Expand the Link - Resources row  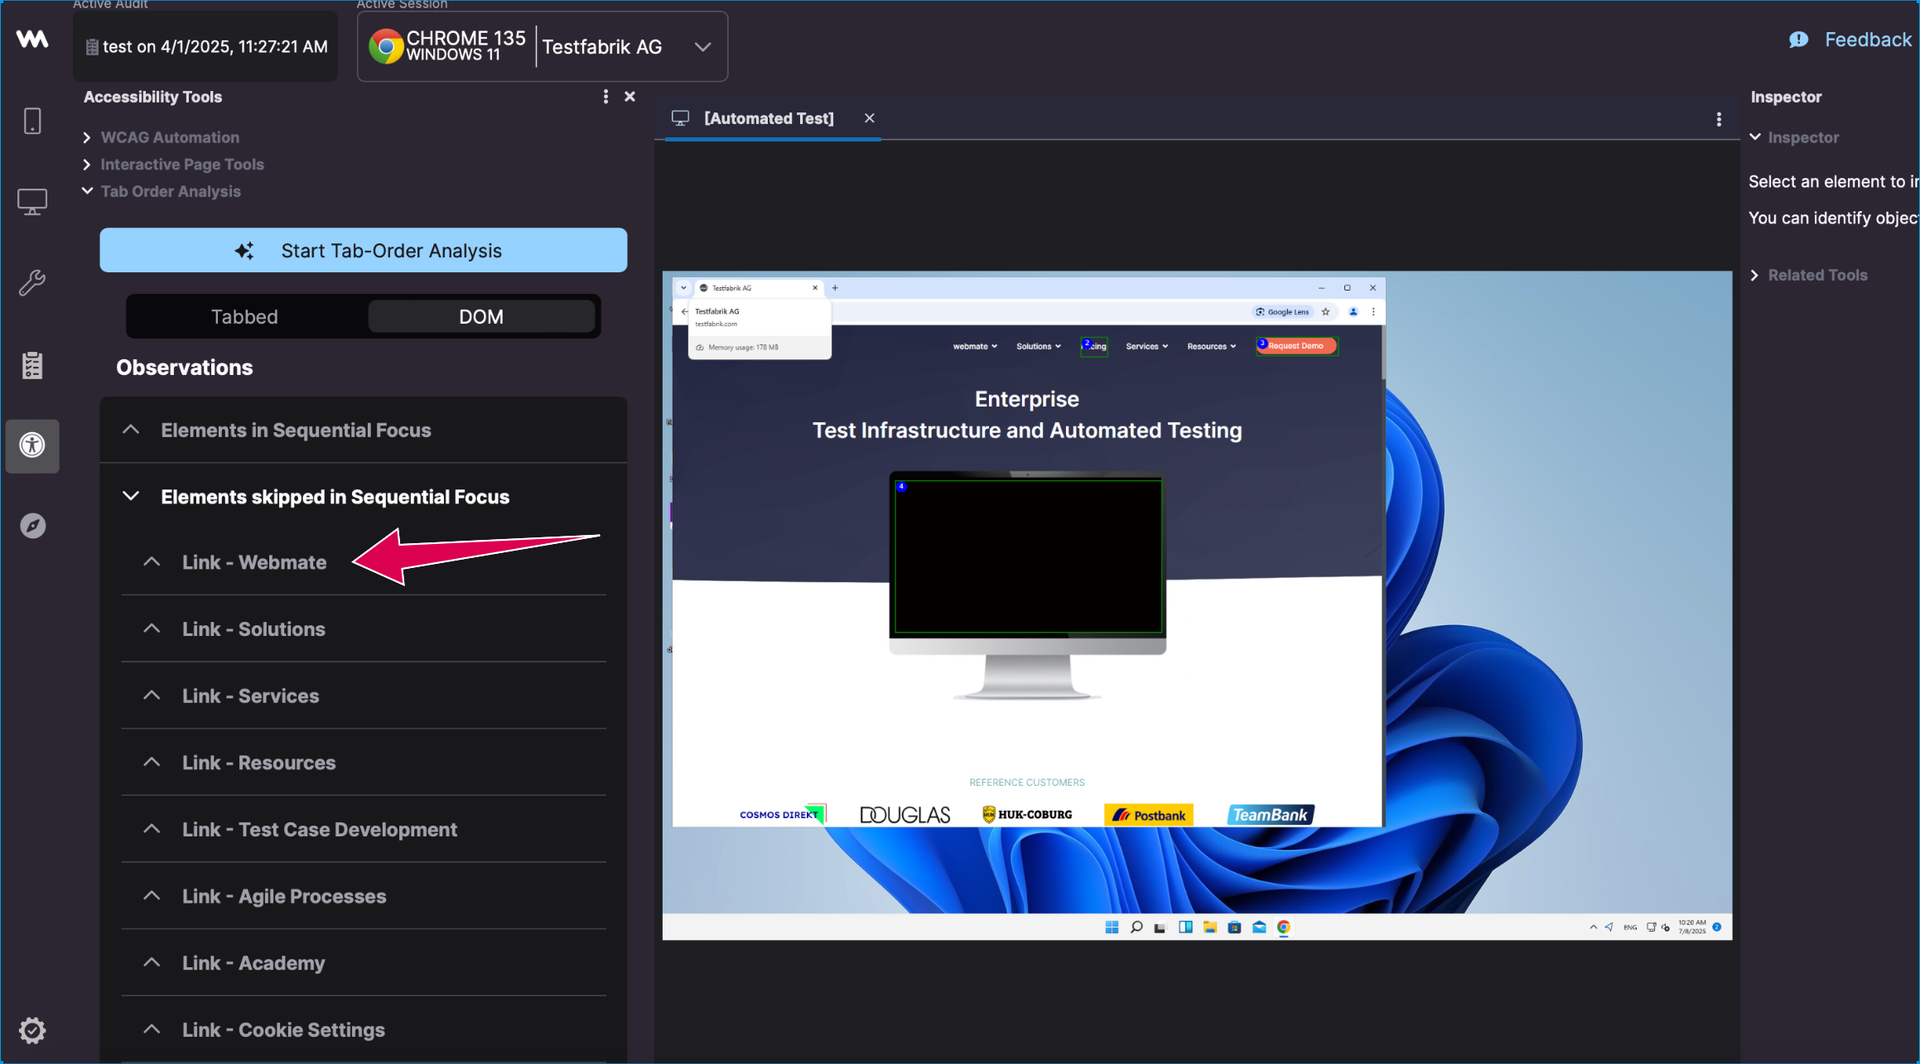point(364,763)
